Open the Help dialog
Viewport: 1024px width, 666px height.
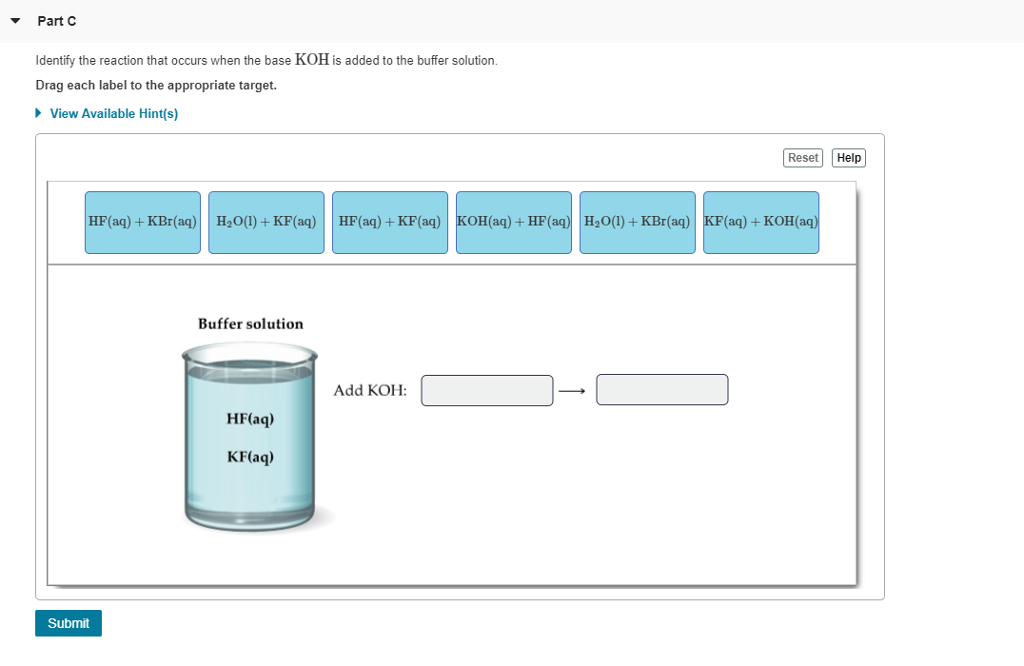tap(848, 157)
